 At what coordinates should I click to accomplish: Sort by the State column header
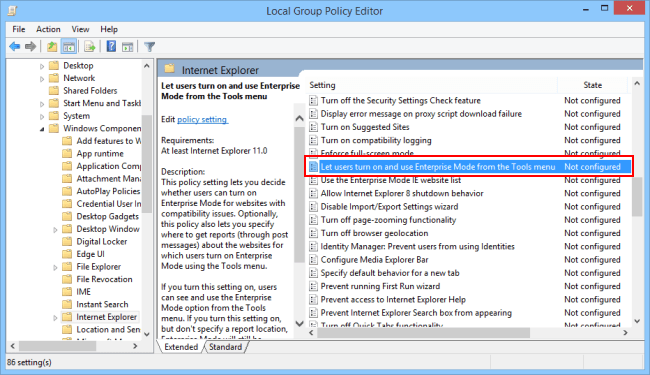click(x=593, y=85)
